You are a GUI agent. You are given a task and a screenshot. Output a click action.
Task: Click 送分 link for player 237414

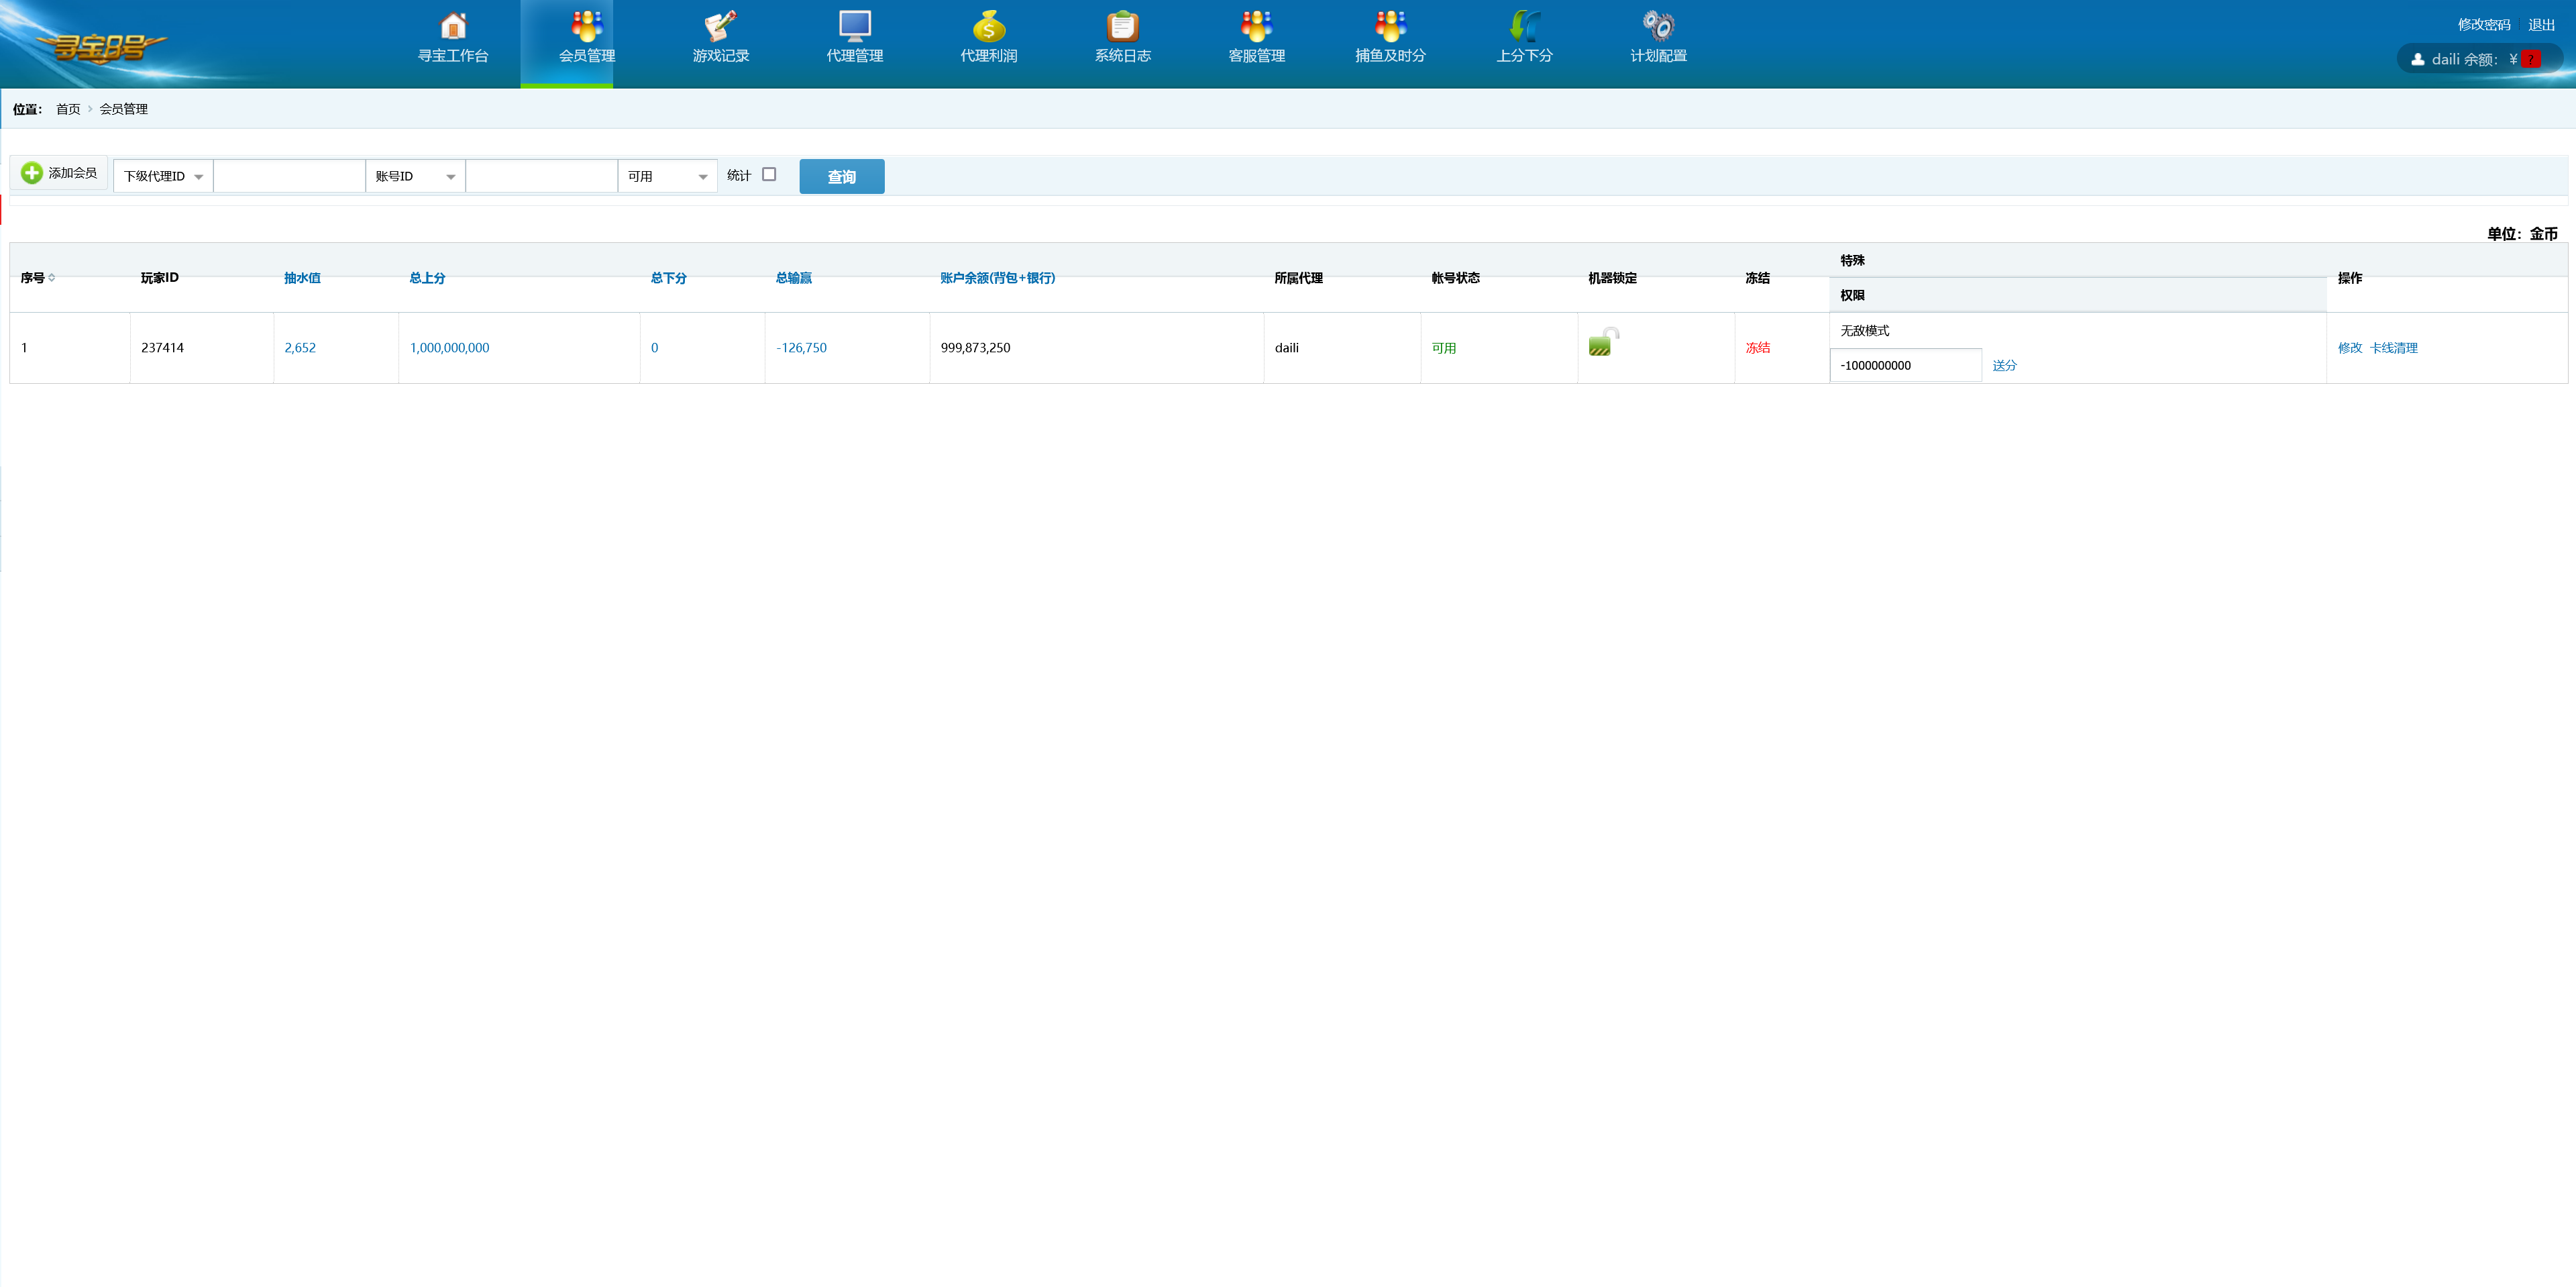2004,366
